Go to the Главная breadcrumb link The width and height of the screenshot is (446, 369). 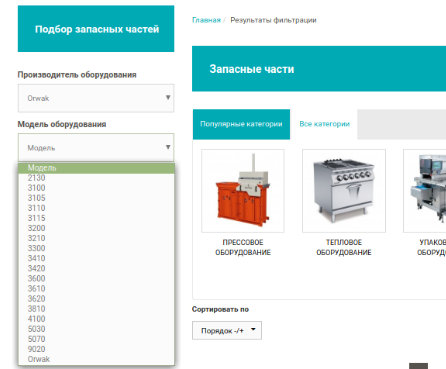pos(206,20)
